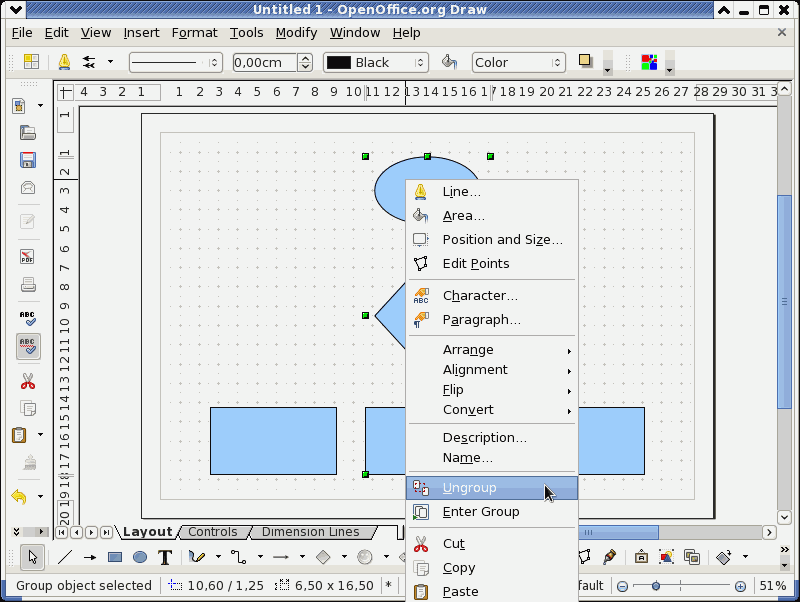Click the Print icon in left toolbar
Screen dimensions: 800x602
pyautogui.click(x=28, y=284)
